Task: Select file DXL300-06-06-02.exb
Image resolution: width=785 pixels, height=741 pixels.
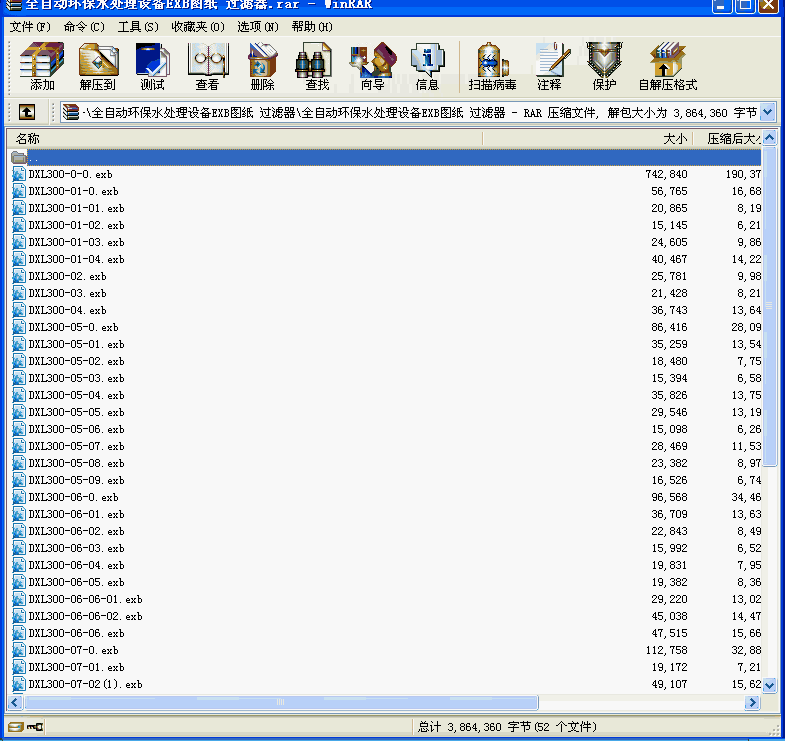Action: [x=85, y=616]
